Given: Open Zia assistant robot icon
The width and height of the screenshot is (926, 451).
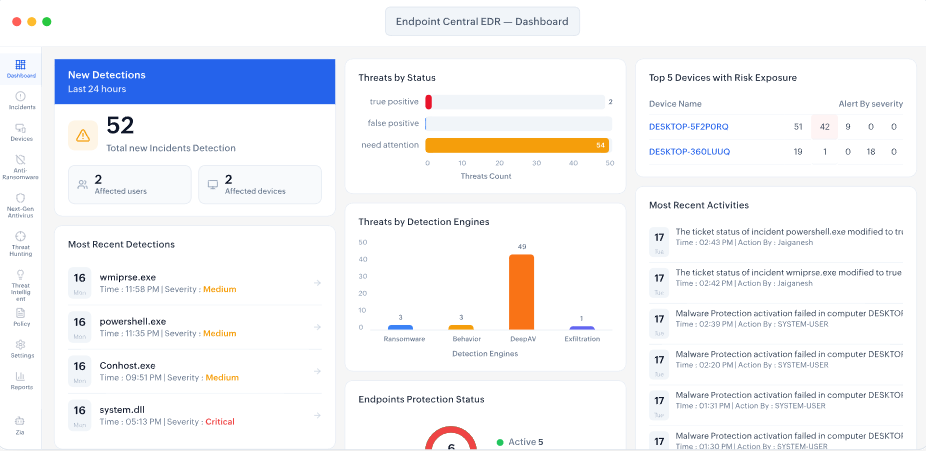Looking at the screenshot, I should click(x=21, y=421).
